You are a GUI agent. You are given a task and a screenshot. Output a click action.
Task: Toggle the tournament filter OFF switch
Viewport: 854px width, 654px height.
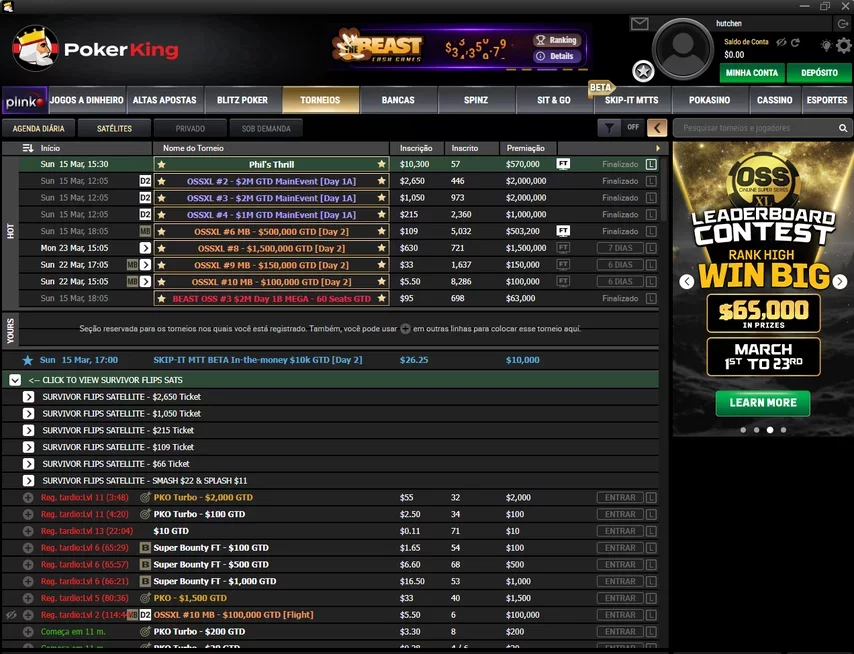[x=619, y=128]
